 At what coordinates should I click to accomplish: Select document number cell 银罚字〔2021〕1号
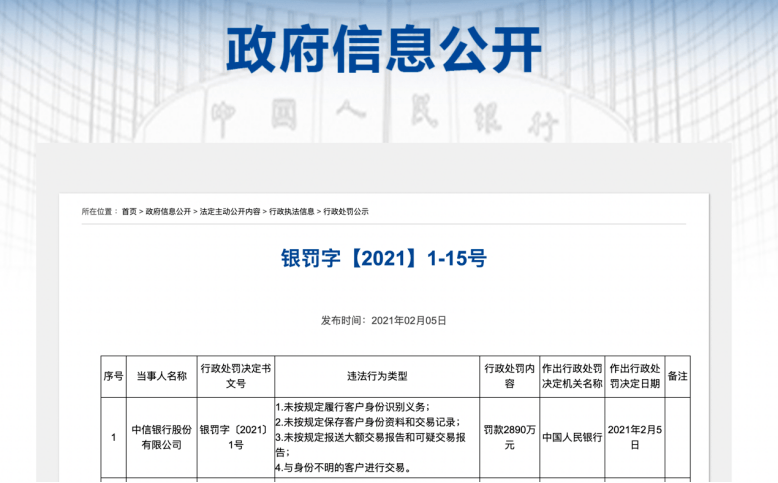click(236, 437)
